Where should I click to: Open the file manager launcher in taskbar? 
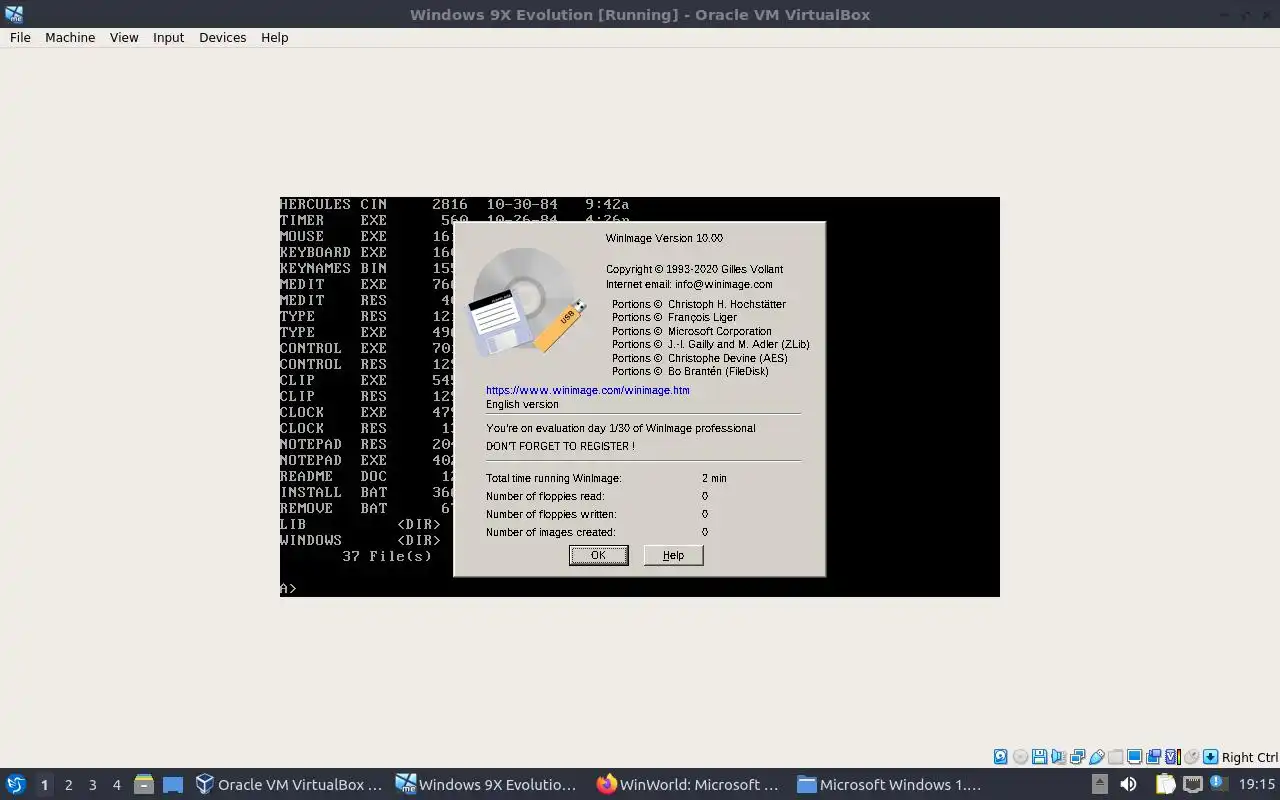(143, 784)
